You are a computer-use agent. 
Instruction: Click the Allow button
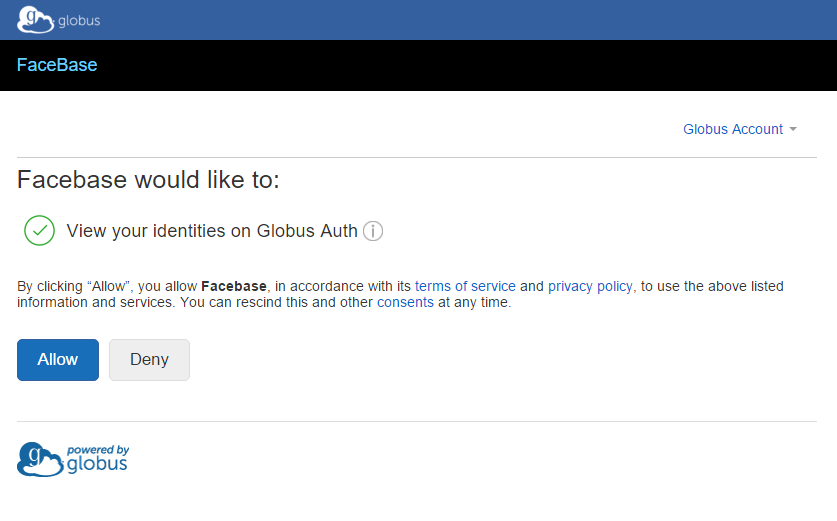point(58,360)
